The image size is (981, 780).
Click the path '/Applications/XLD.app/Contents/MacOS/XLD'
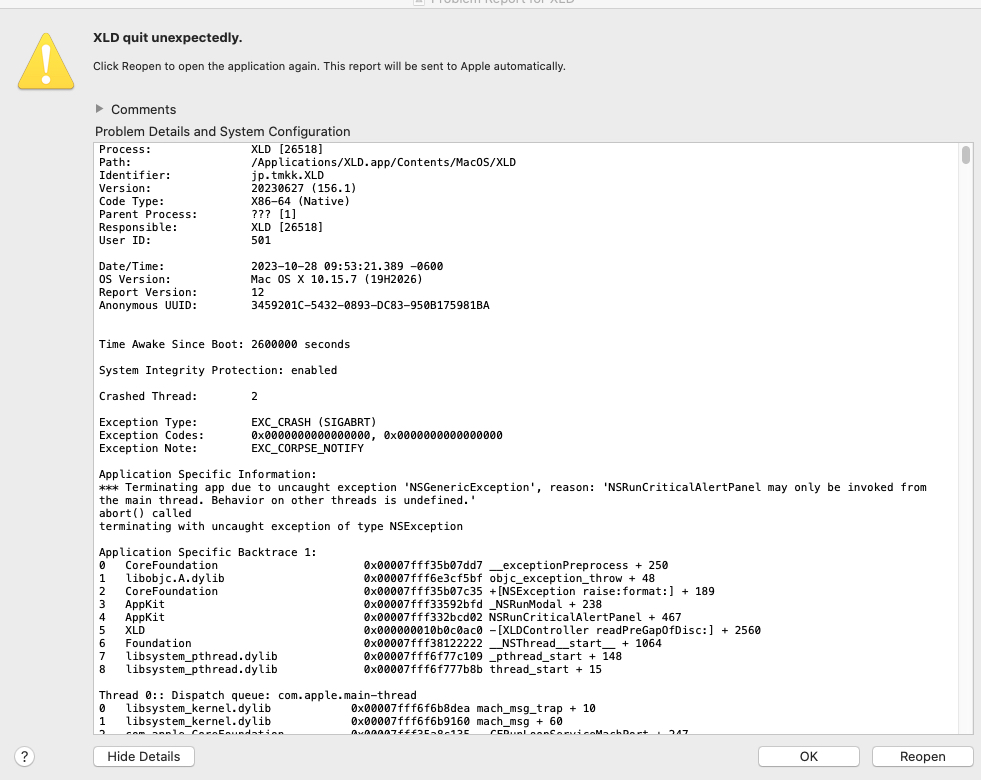coord(384,163)
